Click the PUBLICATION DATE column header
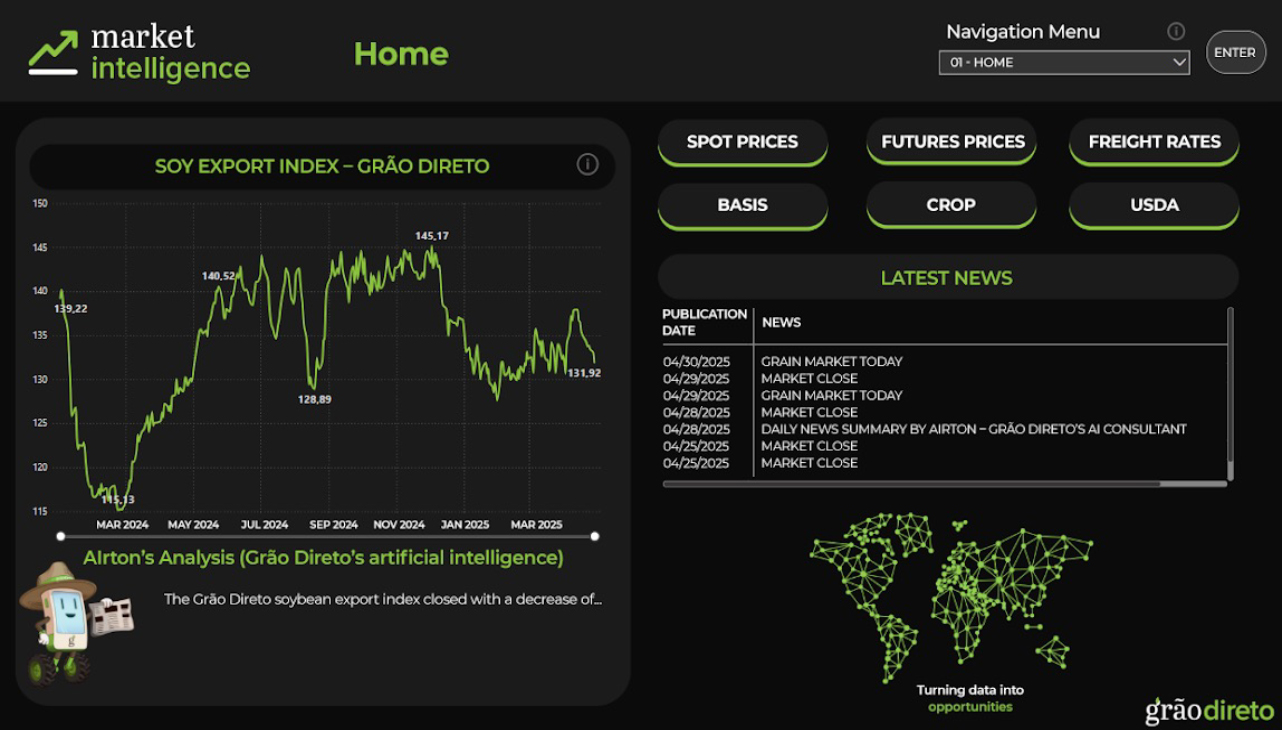This screenshot has width=1282, height=730. pos(705,322)
